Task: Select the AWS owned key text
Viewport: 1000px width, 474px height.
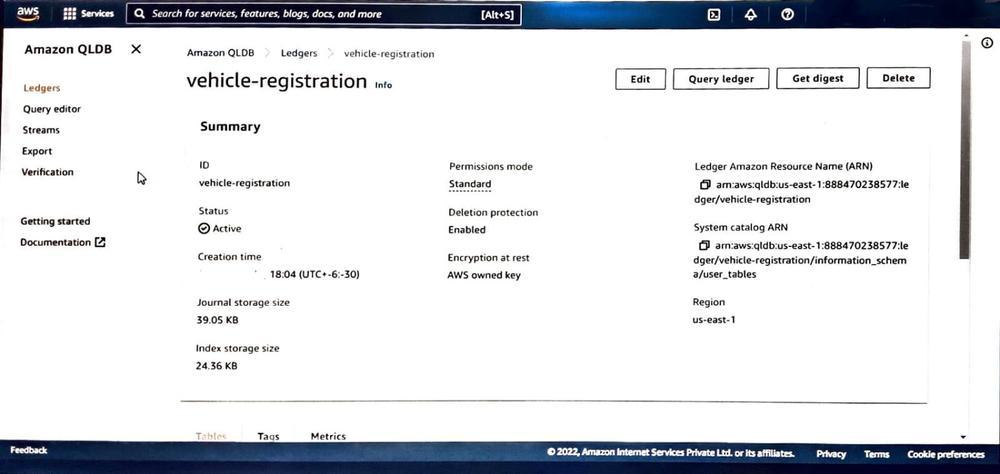Action: point(484,276)
